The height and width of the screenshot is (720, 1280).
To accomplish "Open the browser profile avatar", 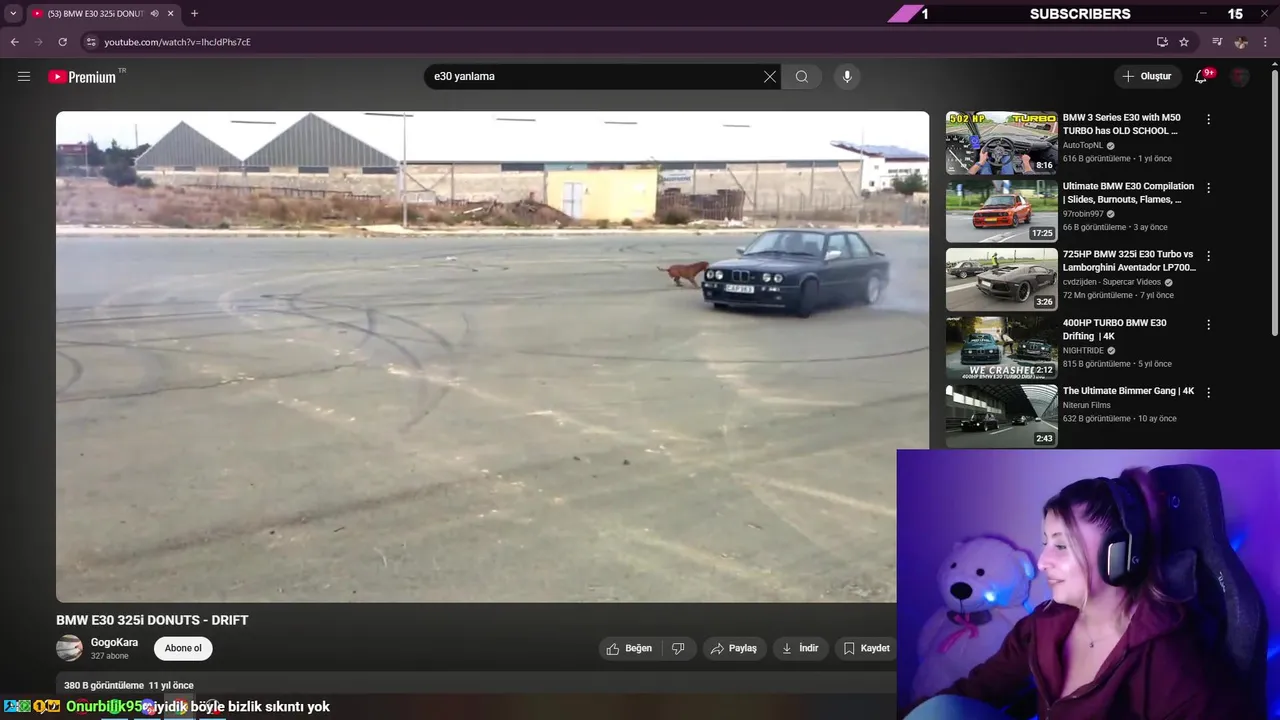I will pos(1241,42).
